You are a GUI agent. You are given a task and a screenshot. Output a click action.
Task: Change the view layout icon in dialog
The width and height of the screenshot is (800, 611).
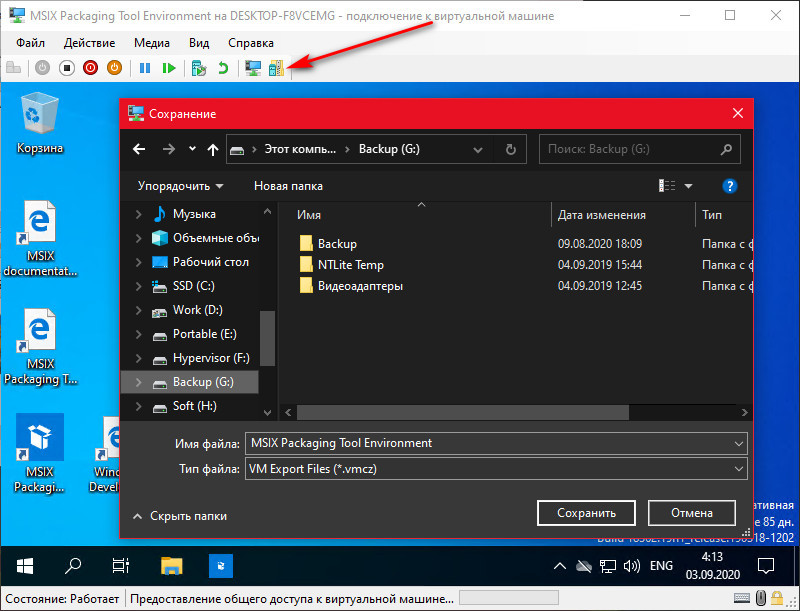click(x=667, y=186)
